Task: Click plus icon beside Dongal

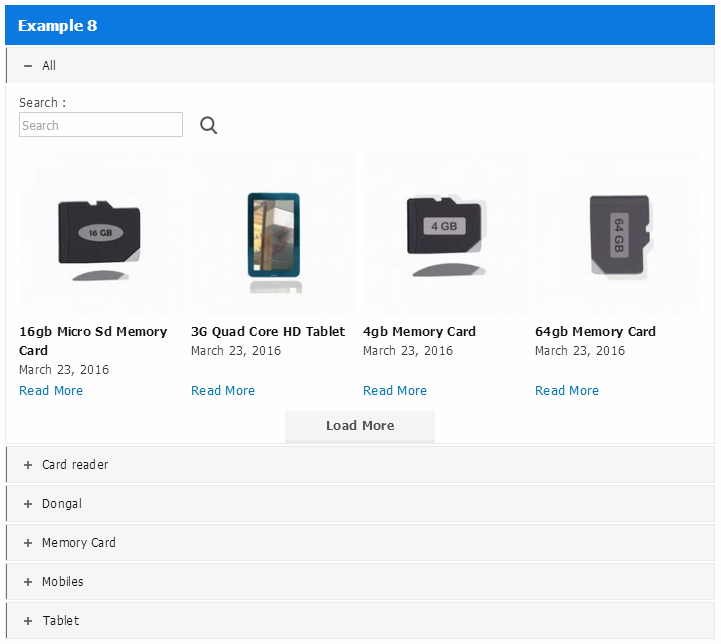Action: [28, 504]
